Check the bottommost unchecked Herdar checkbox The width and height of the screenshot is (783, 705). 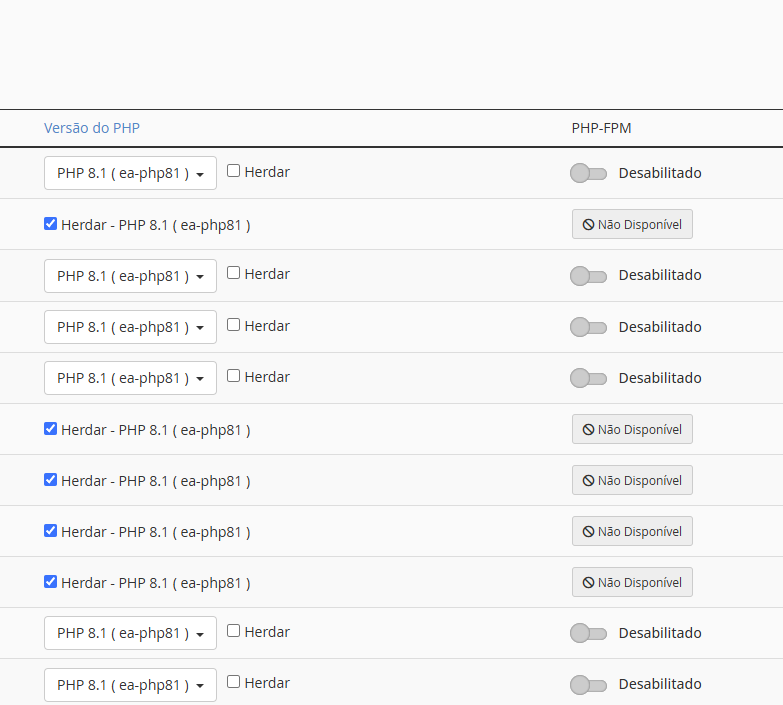(233, 682)
